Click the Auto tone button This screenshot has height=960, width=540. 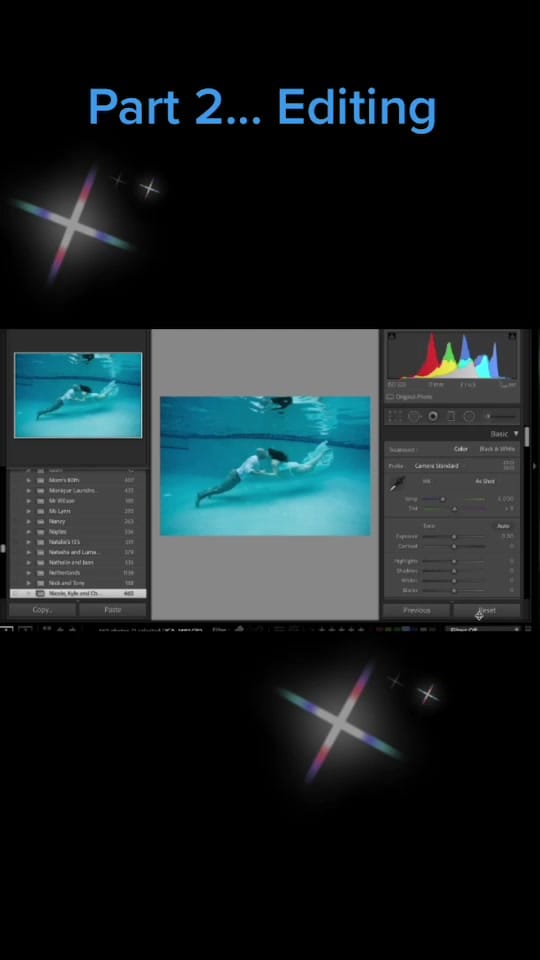click(503, 526)
